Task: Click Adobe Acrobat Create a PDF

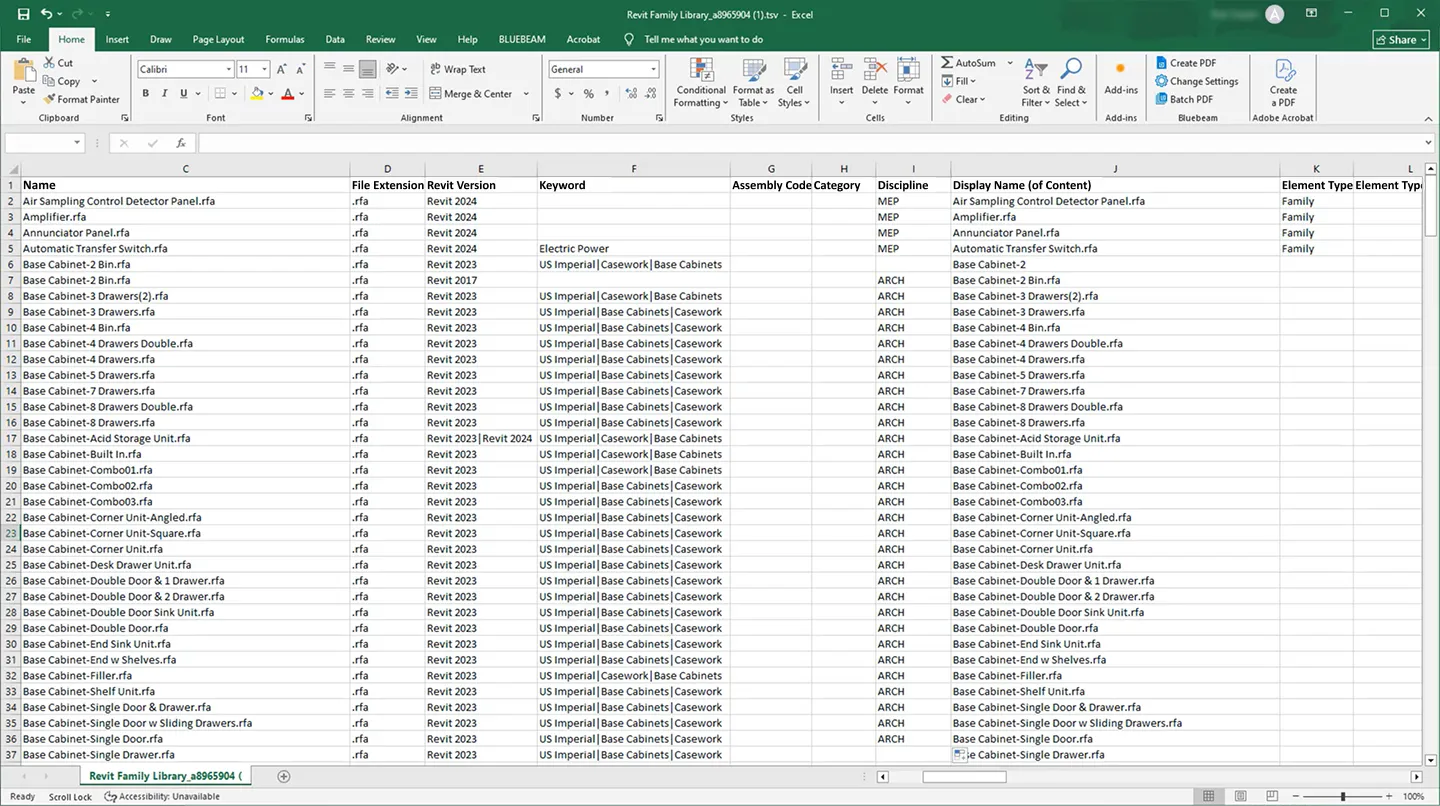Action: (1283, 82)
